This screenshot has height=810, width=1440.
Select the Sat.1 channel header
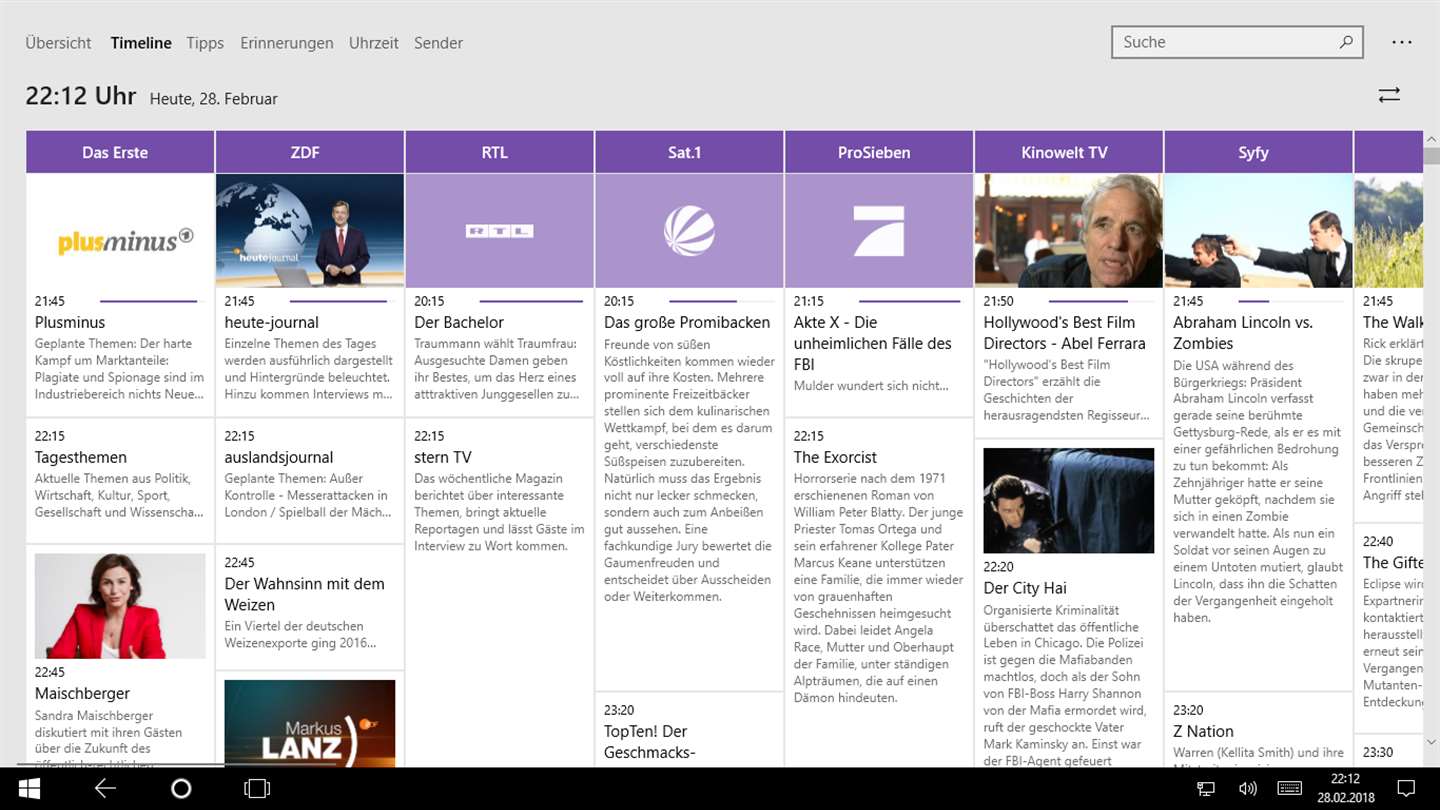click(689, 152)
